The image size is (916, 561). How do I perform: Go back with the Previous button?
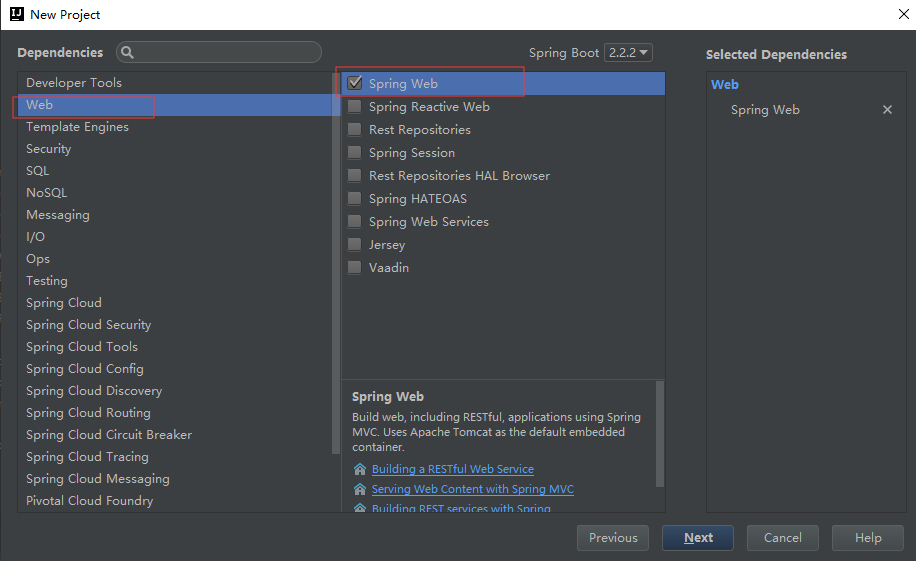click(613, 538)
